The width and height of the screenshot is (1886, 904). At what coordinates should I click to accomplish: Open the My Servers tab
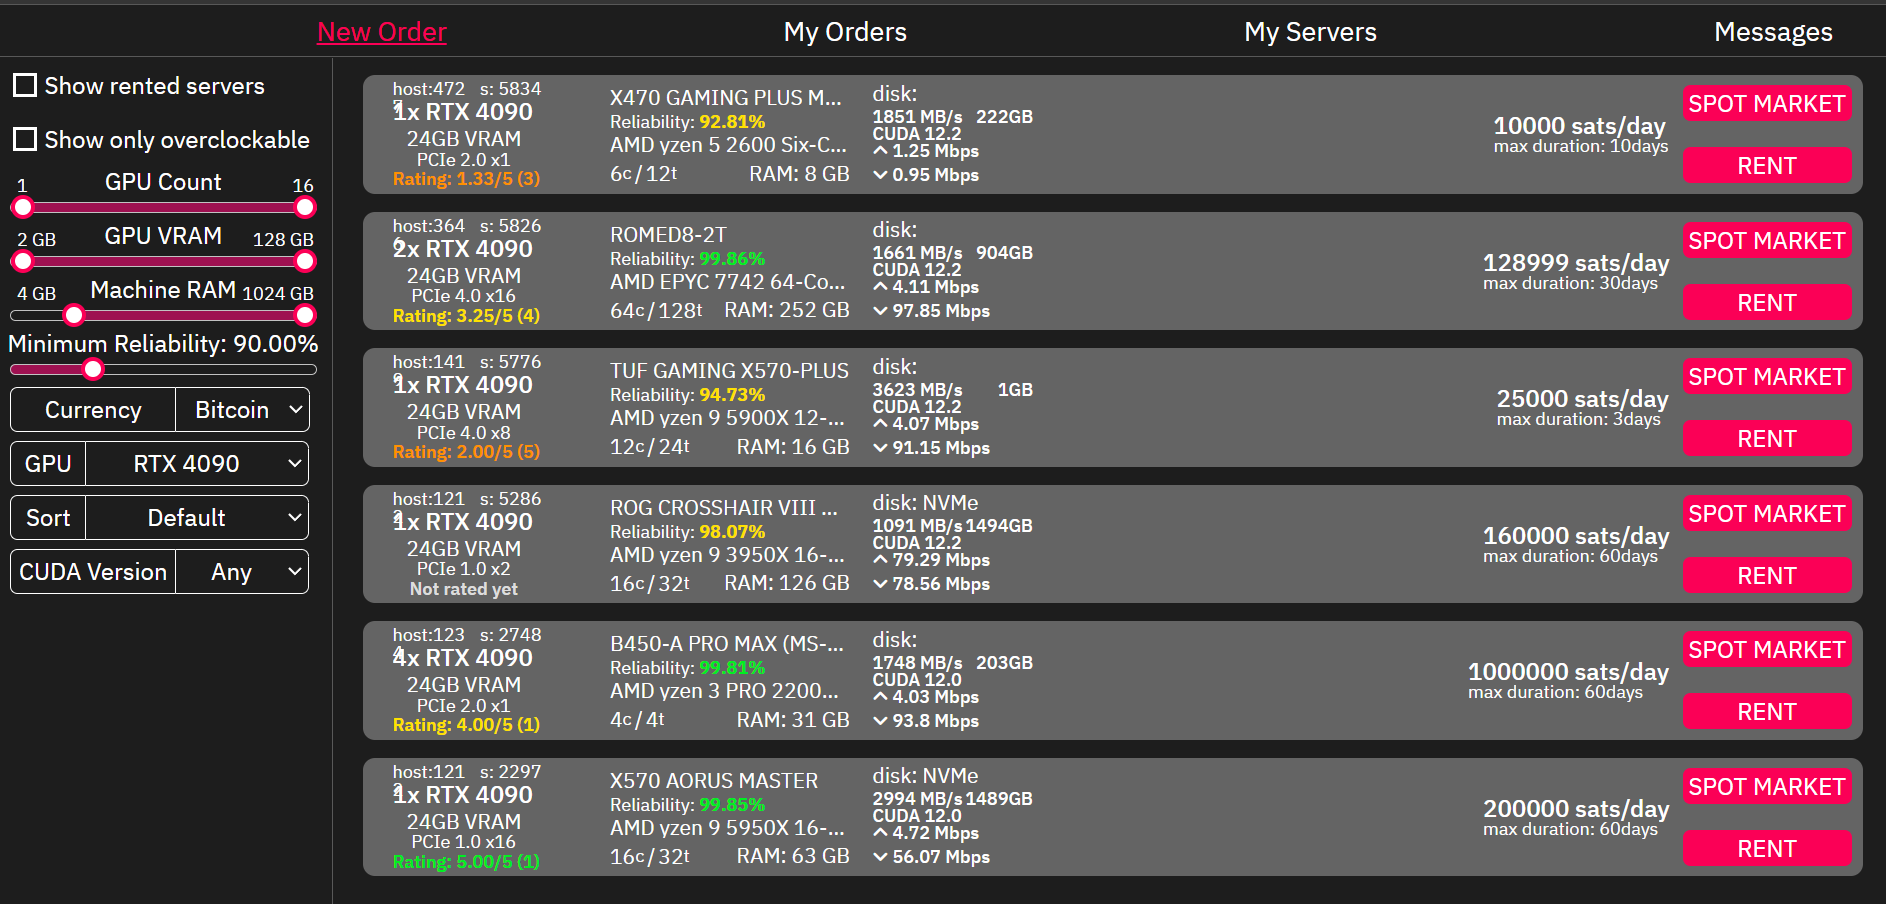point(1310,32)
